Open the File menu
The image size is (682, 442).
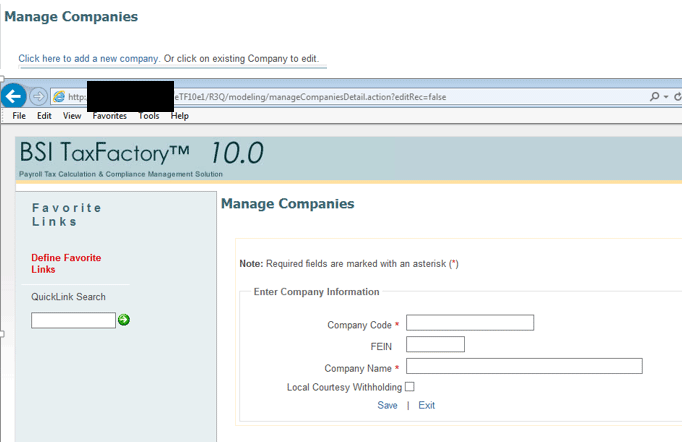19,116
